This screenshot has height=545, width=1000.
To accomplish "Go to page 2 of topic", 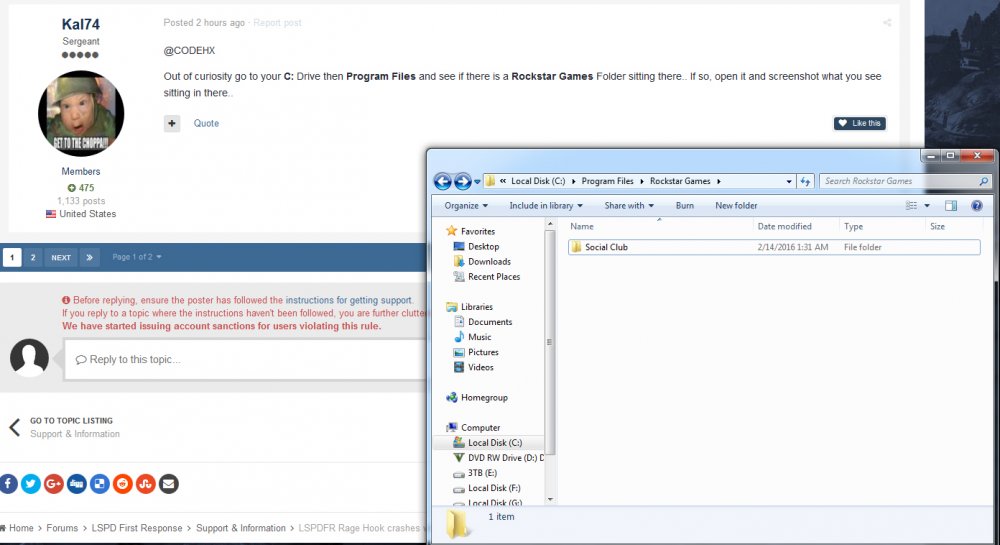I will (x=33, y=258).
